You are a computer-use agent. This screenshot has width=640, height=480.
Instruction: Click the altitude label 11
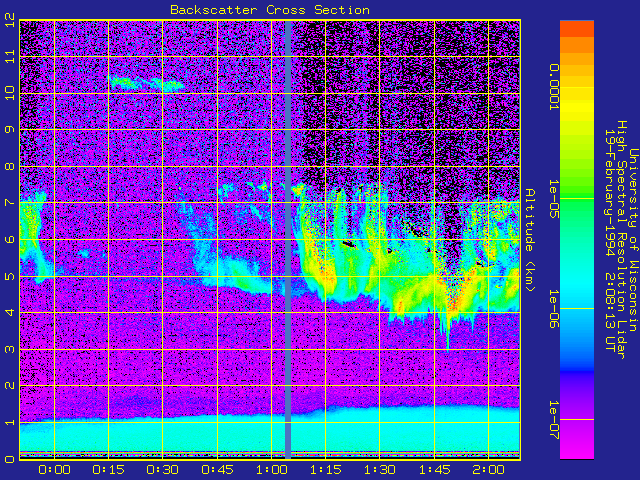pyautogui.click(x=10, y=56)
